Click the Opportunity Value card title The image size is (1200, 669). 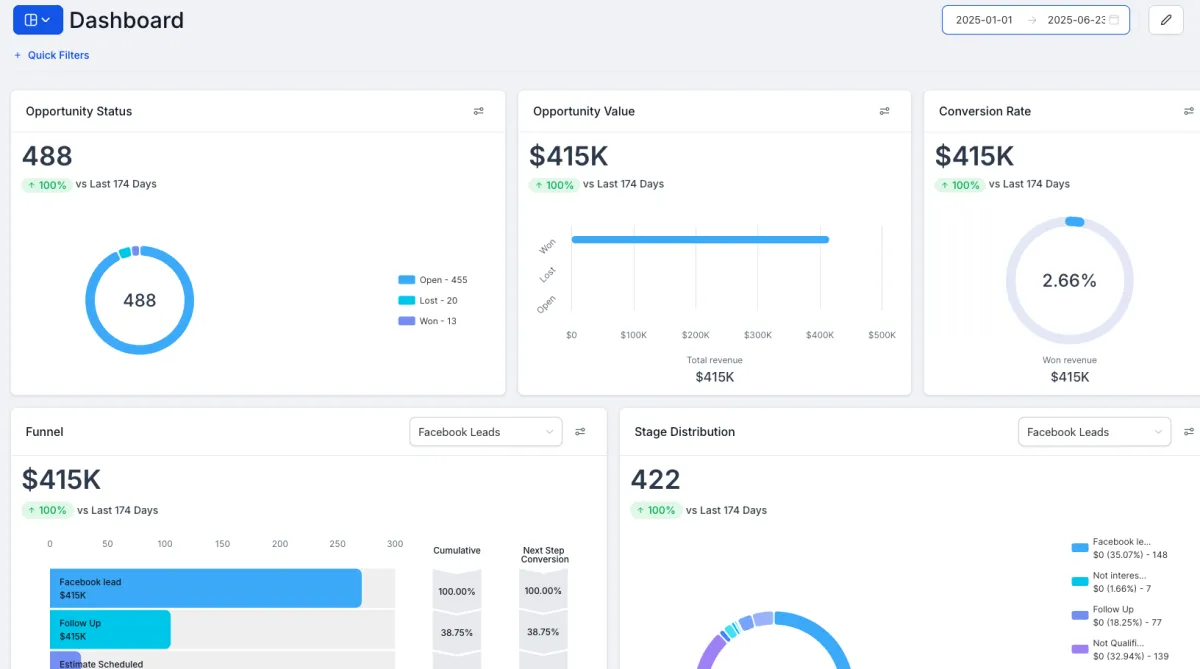coord(584,111)
